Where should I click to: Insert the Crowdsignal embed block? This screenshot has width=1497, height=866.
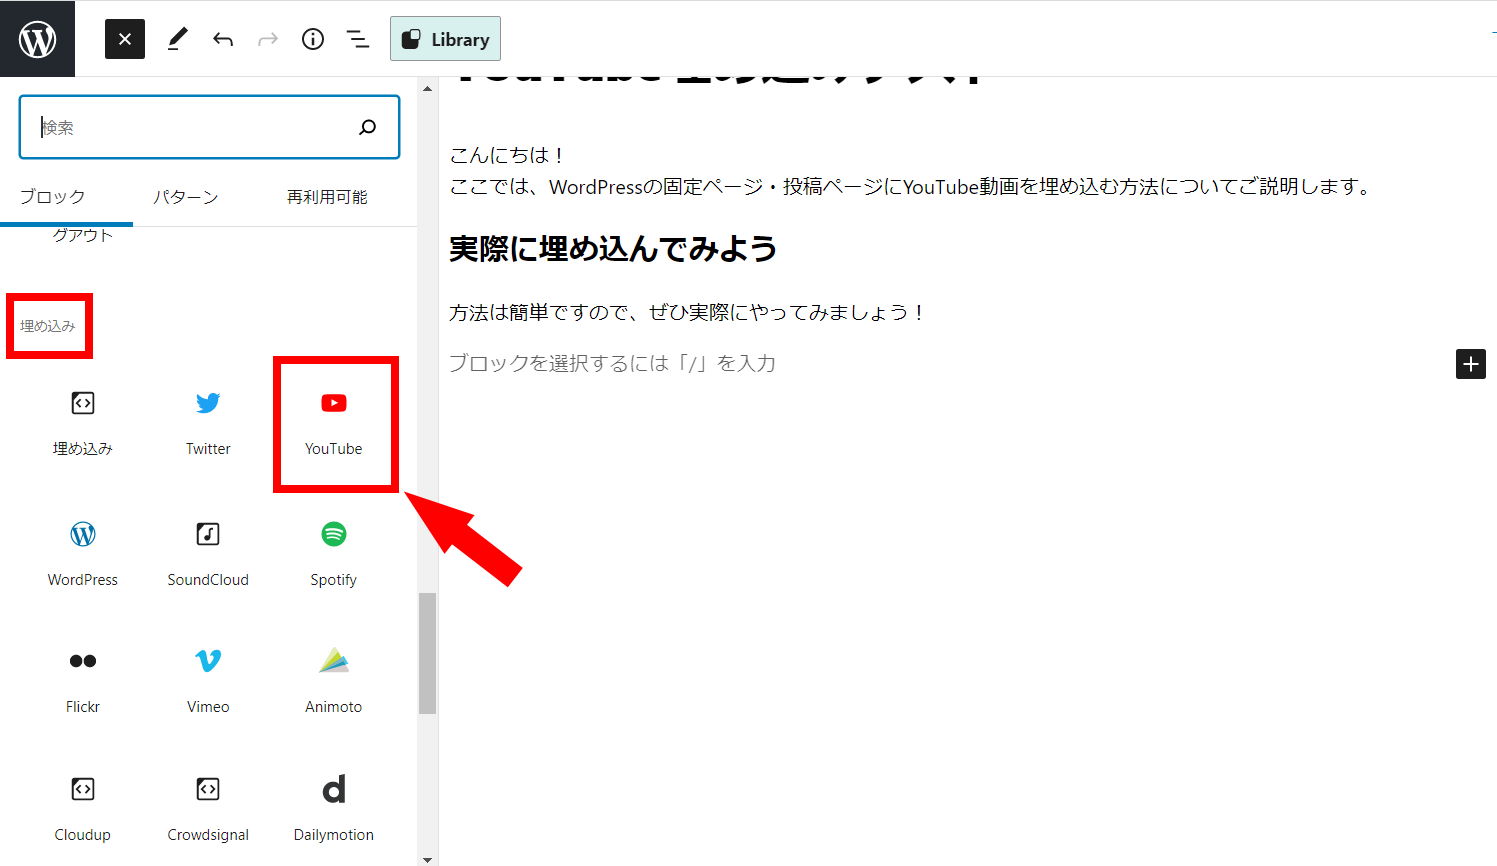coord(208,809)
